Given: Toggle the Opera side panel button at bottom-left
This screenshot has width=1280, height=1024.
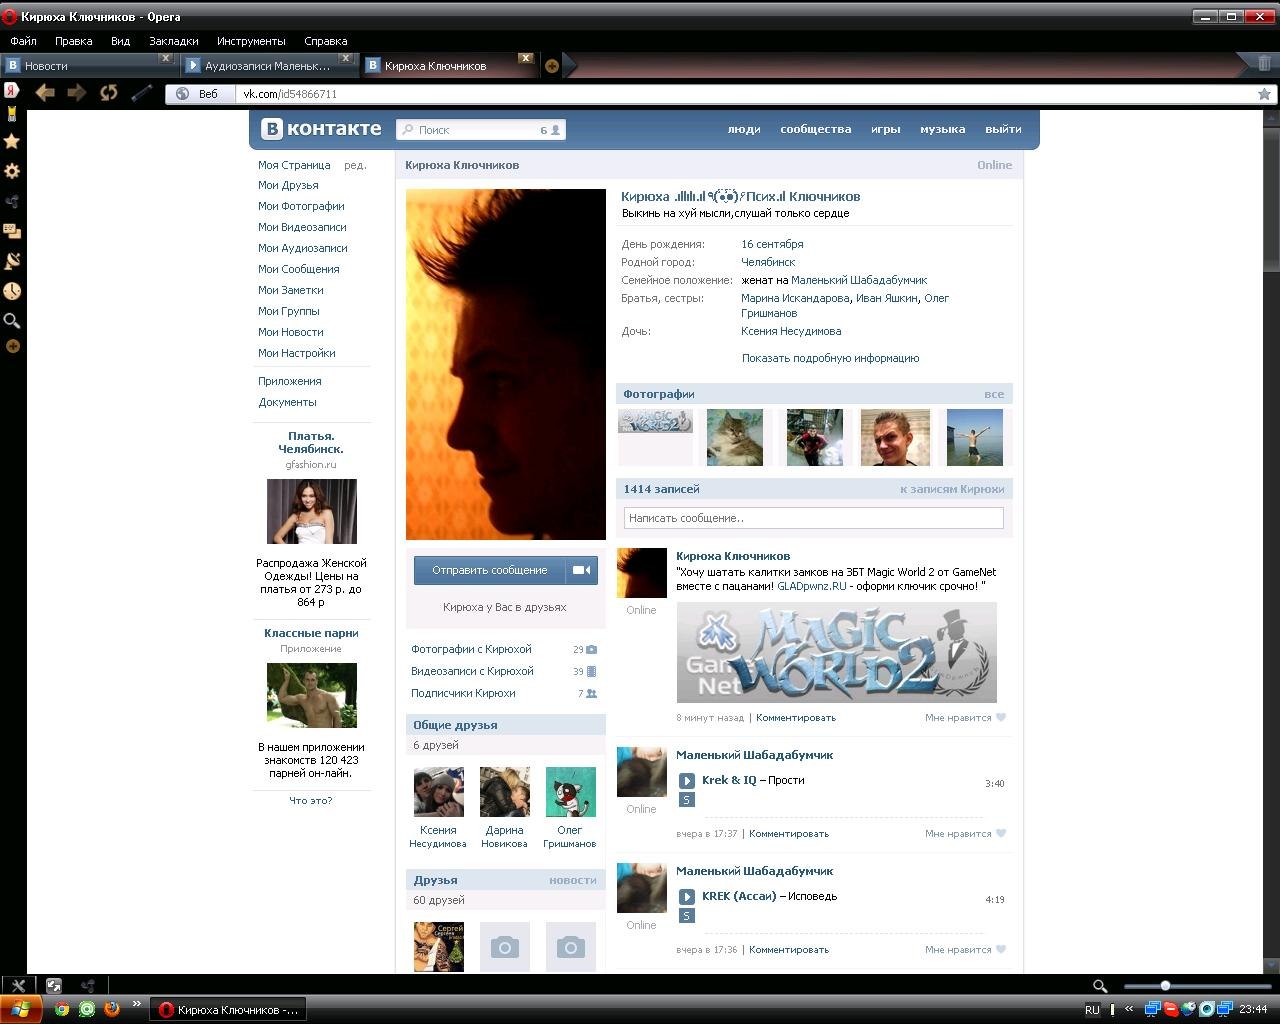Looking at the screenshot, I should [x=18, y=985].
